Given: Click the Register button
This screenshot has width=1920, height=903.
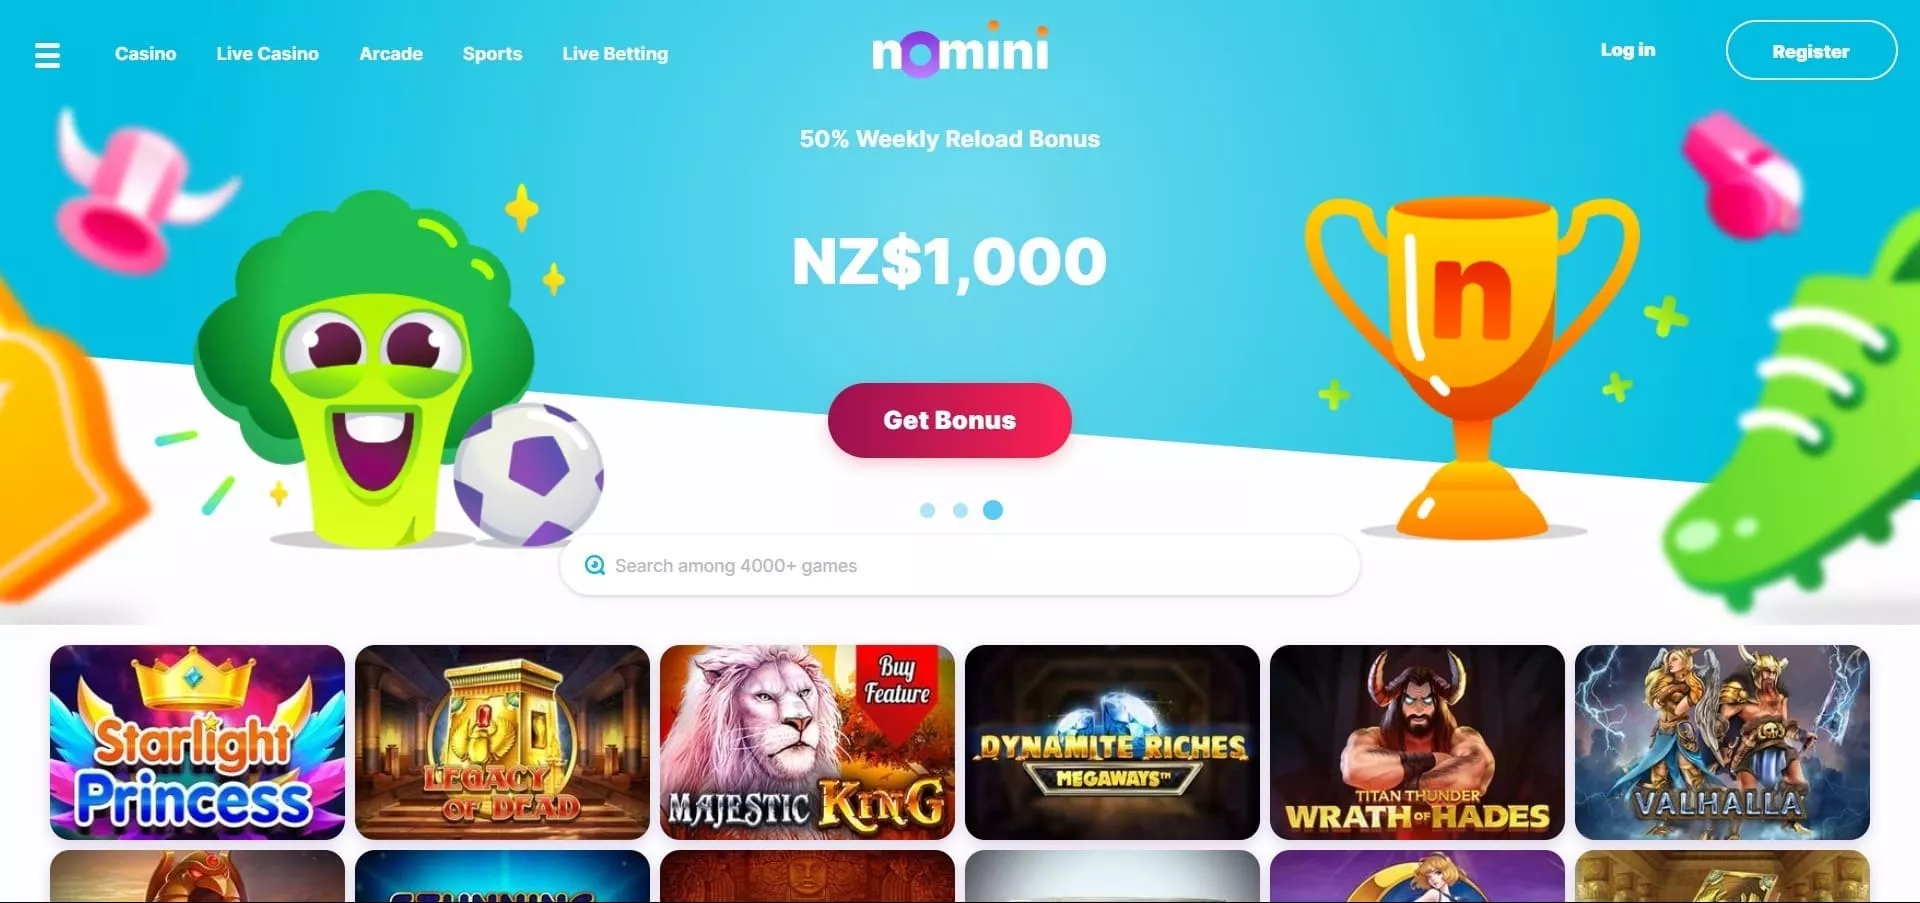Looking at the screenshot, I should coord(1811,50).
